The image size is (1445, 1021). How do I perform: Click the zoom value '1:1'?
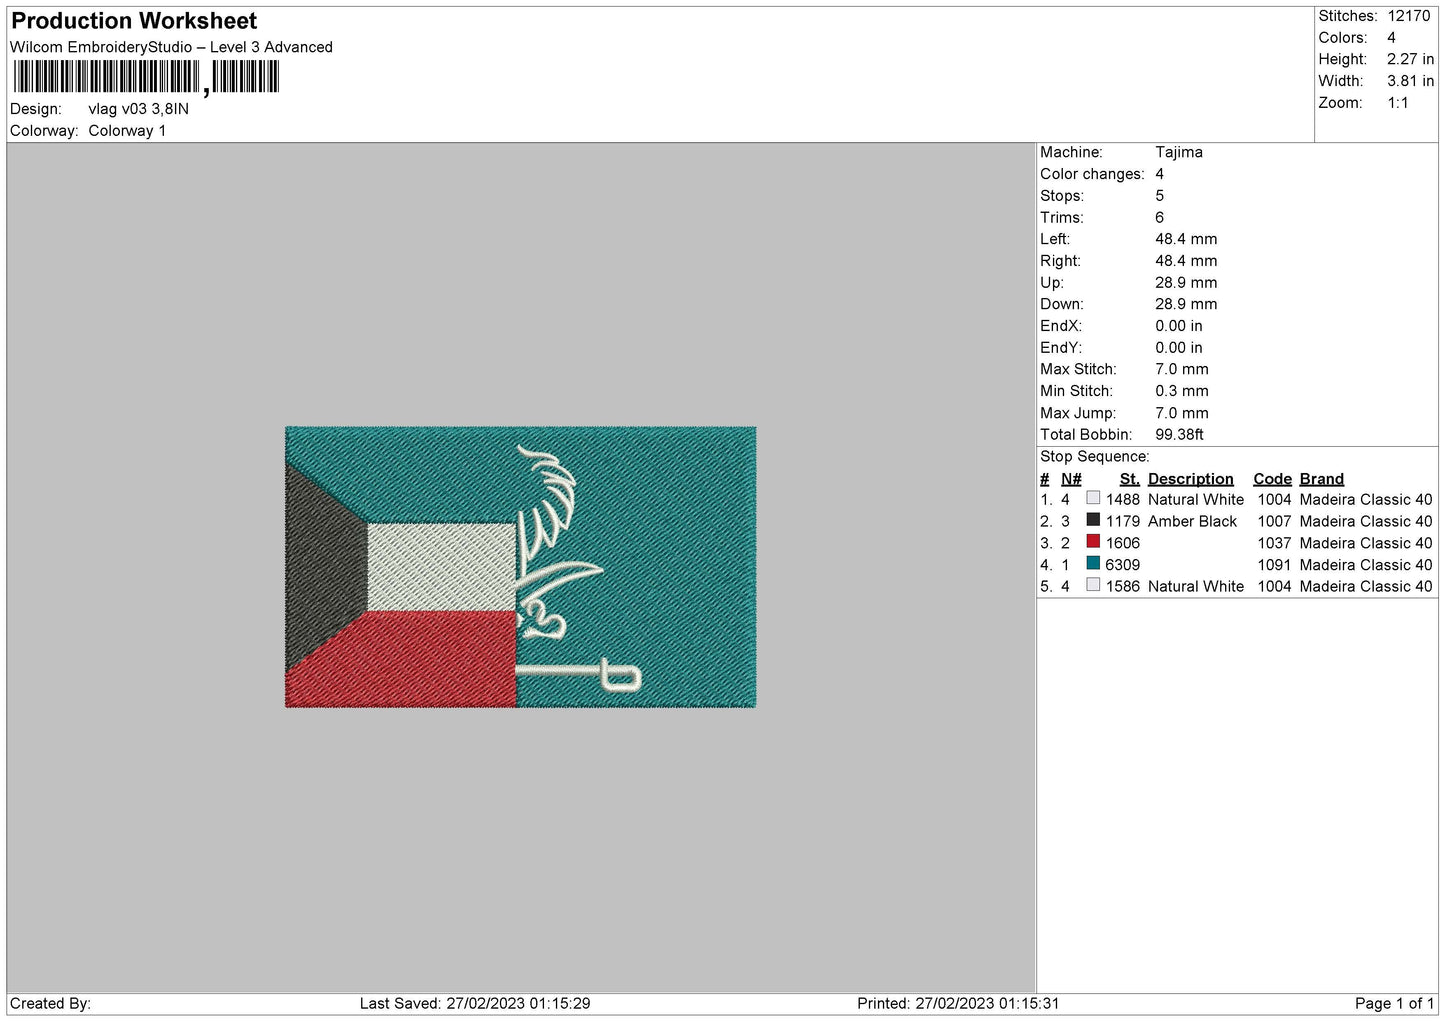[1398, 103]
